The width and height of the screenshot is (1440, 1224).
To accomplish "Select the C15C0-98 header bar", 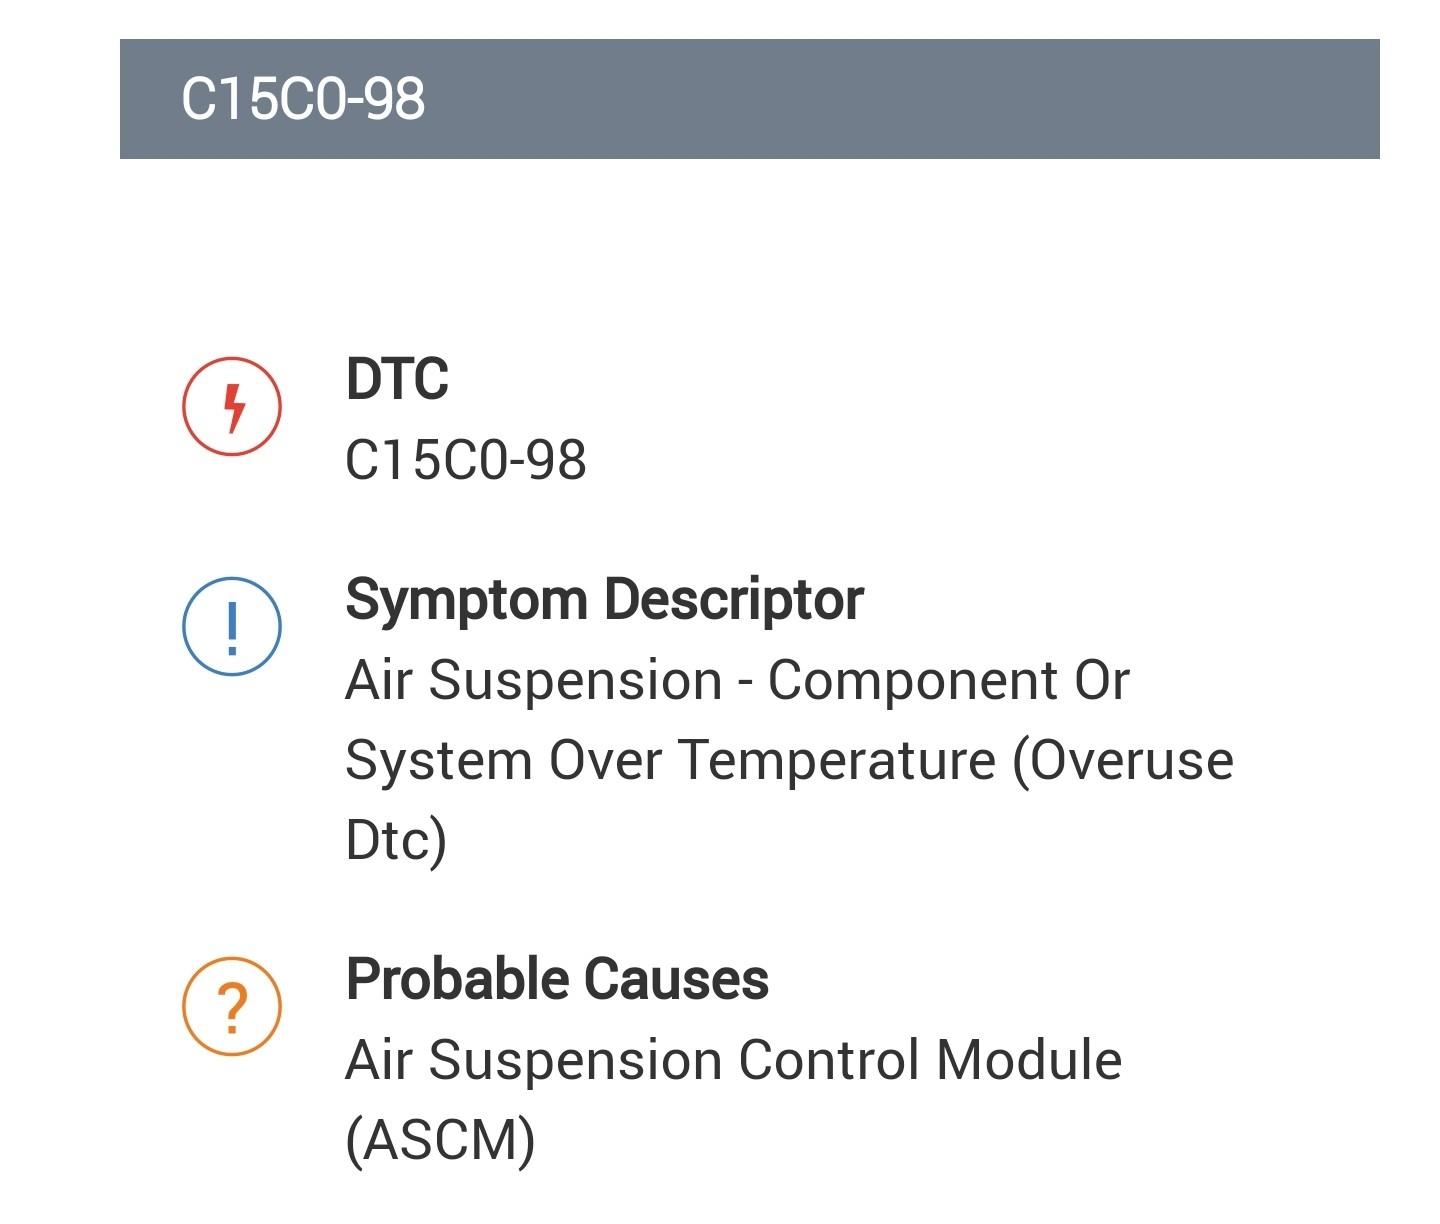I will [x=750, y=99].
